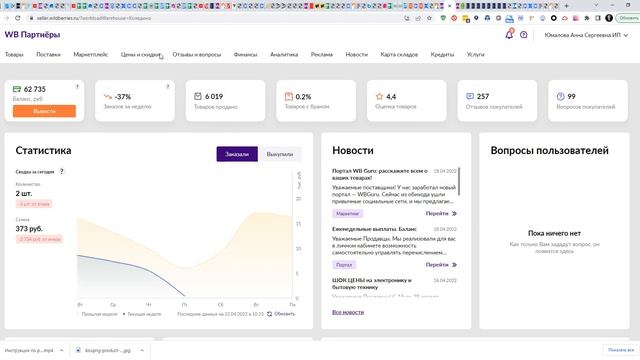Go to the WB Партнёры home logo
This screenshot has height=360, width=640.
click(32, 35)
